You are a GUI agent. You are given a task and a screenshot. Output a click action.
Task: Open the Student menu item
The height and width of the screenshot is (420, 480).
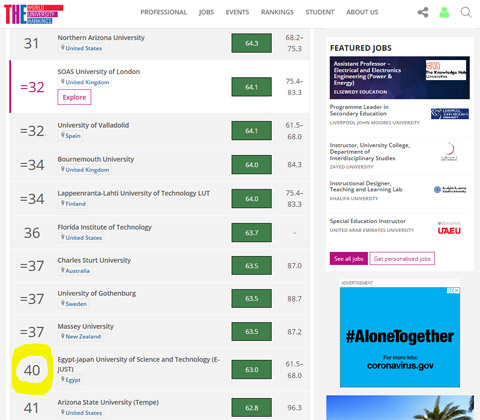point(320,12)
